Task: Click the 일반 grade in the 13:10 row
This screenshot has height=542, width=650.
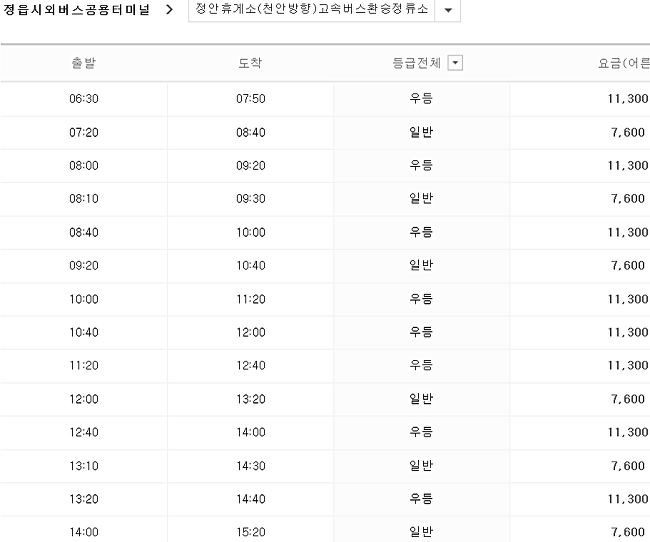Action: point(421,465)
